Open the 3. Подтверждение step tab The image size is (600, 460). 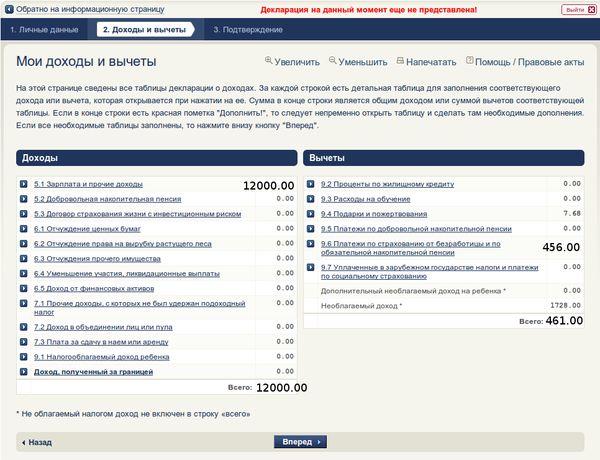[248, 29]
